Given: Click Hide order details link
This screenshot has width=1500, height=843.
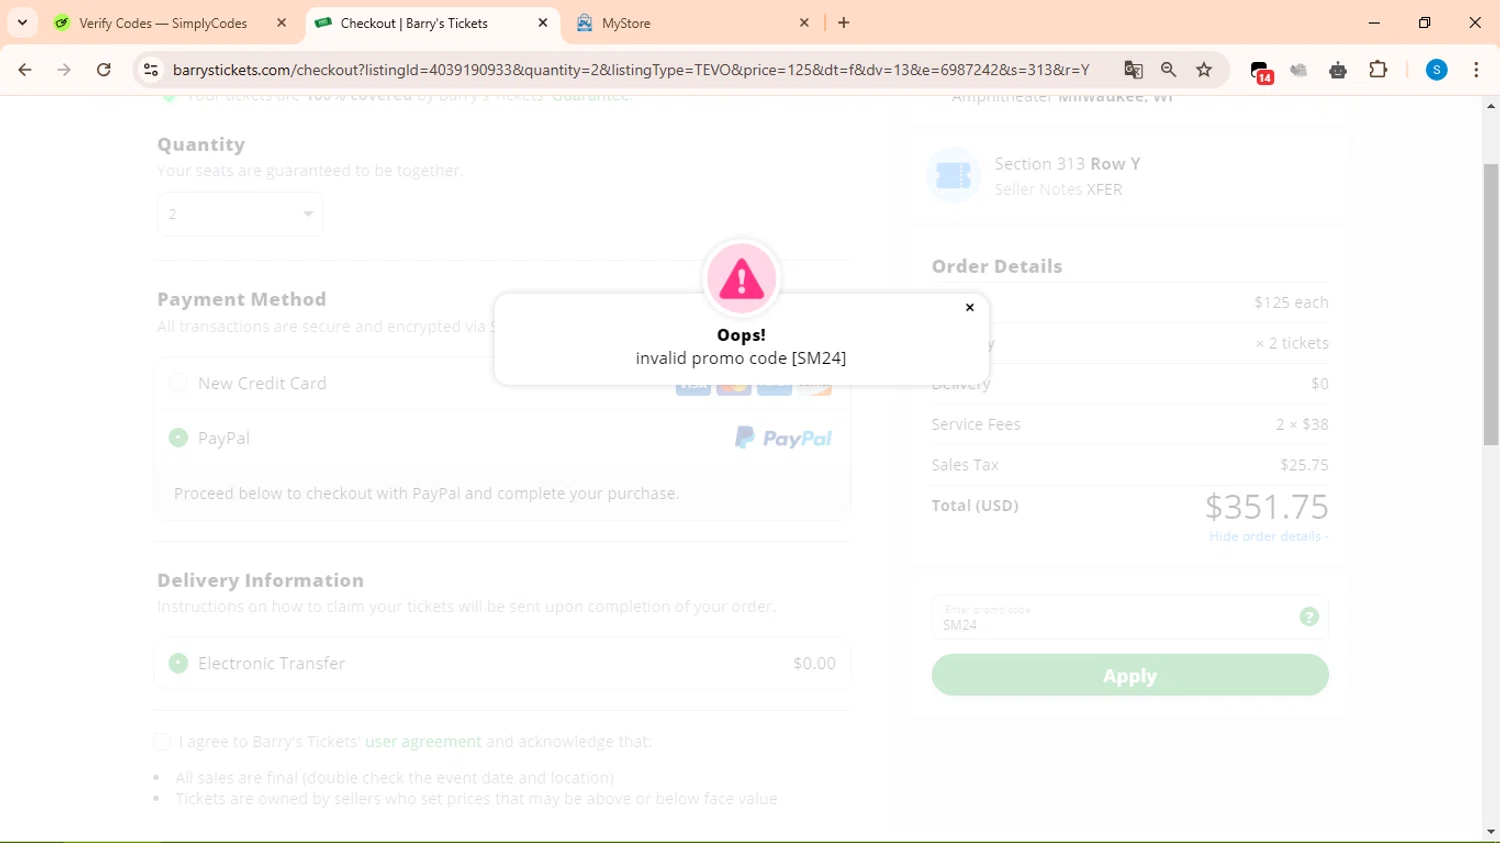Looking at the screenshot, I should (x=1268, y=536).
